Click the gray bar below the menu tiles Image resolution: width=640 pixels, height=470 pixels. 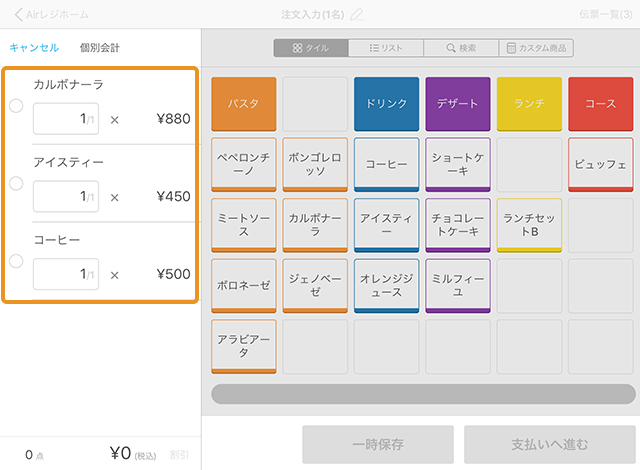click(423, 394)
